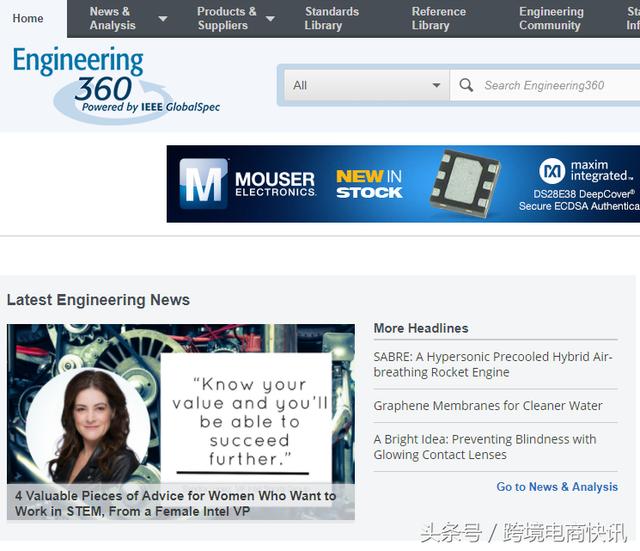Go to the Engineering Community menu

tap(551, 19)
